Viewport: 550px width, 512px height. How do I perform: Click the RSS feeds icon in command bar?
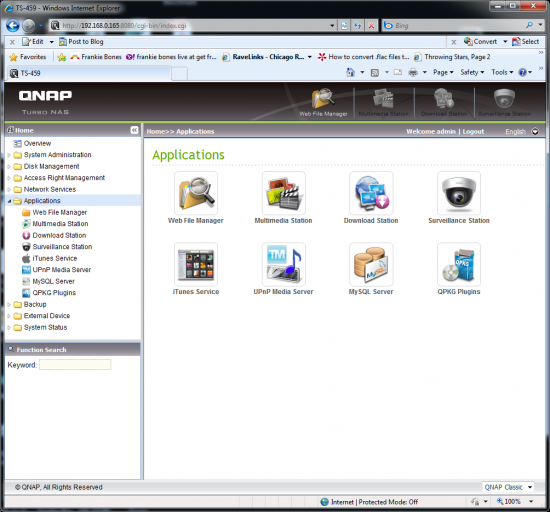tap(375, 73)
